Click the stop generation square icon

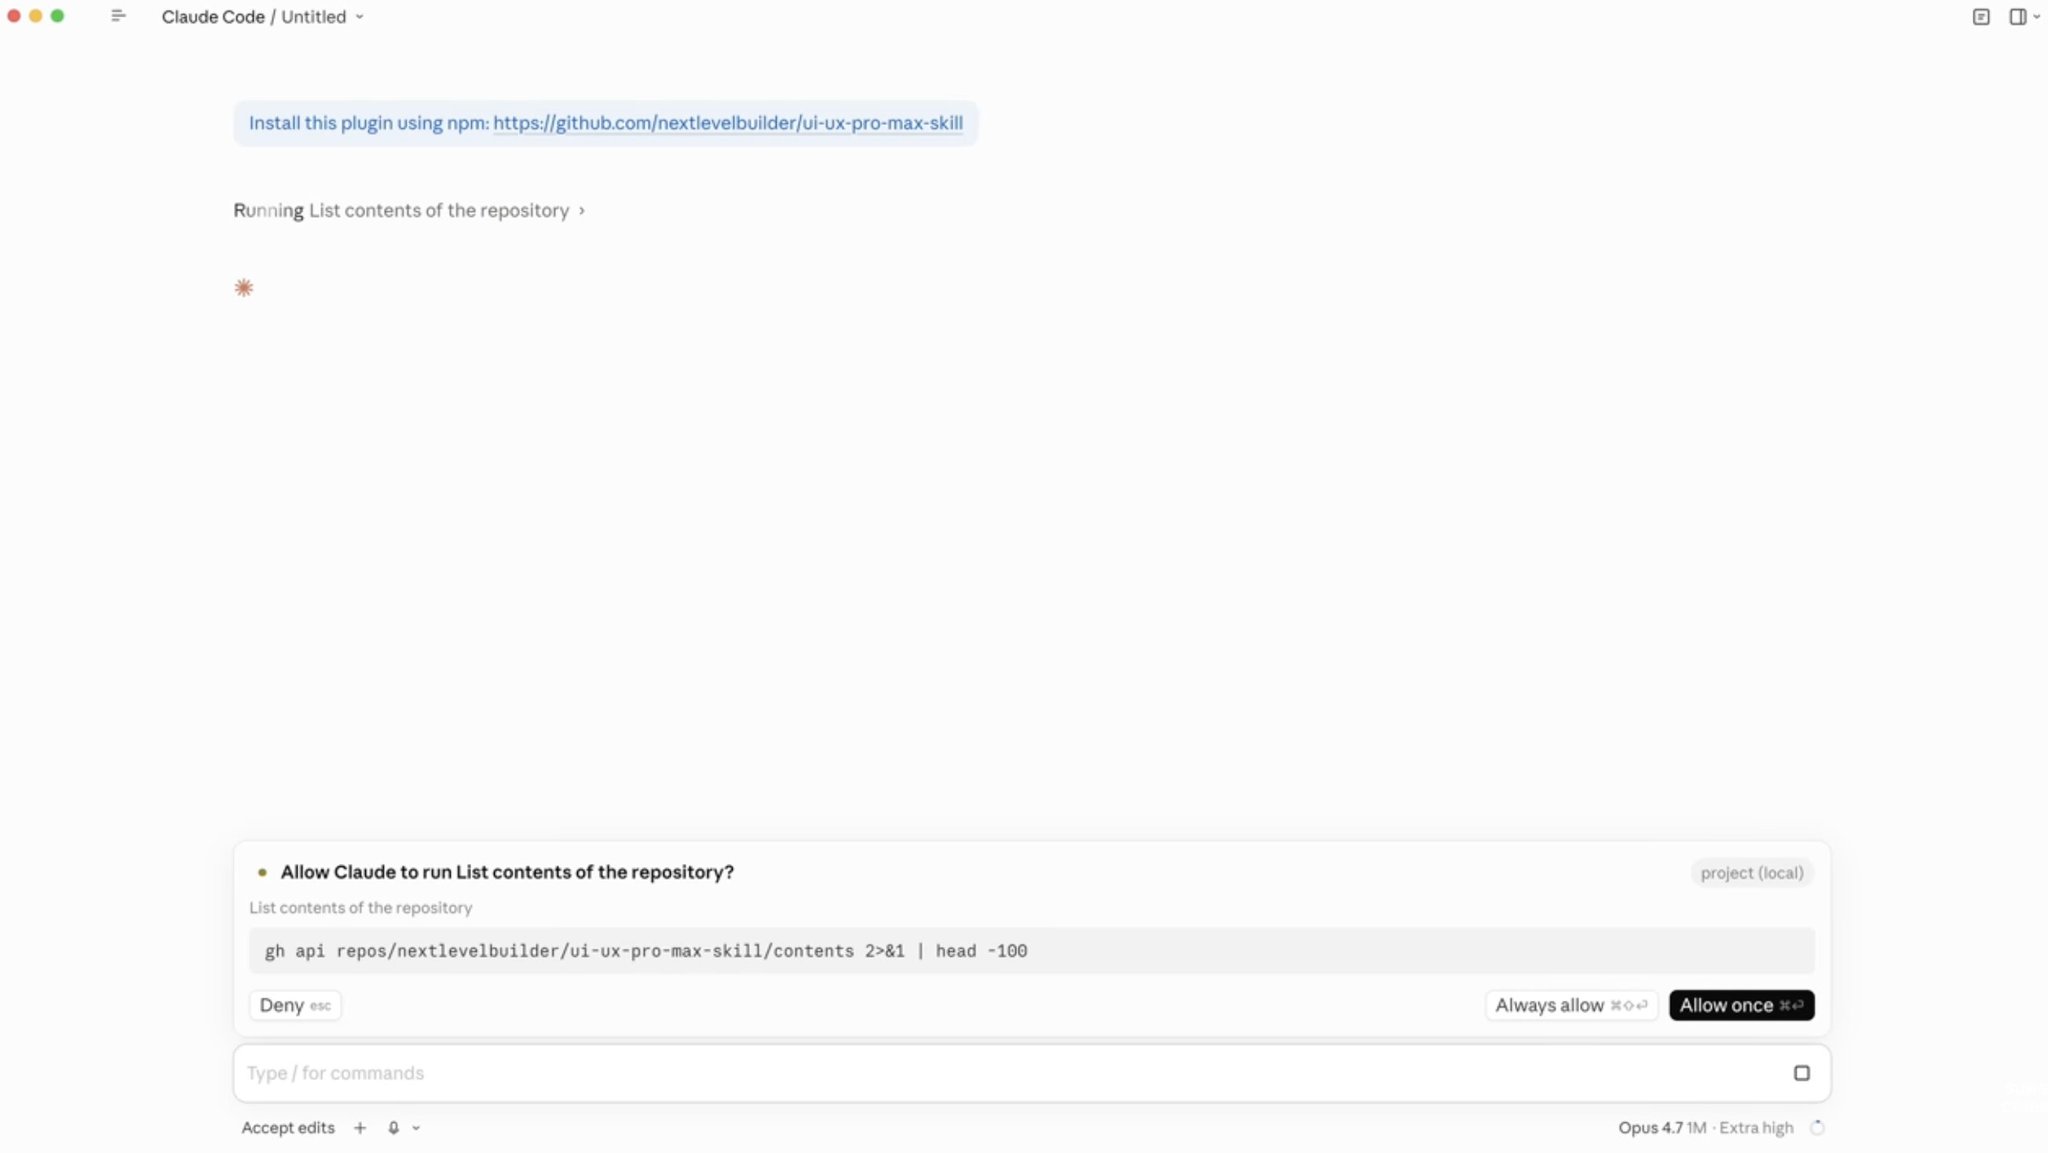click(1801, 1073)
